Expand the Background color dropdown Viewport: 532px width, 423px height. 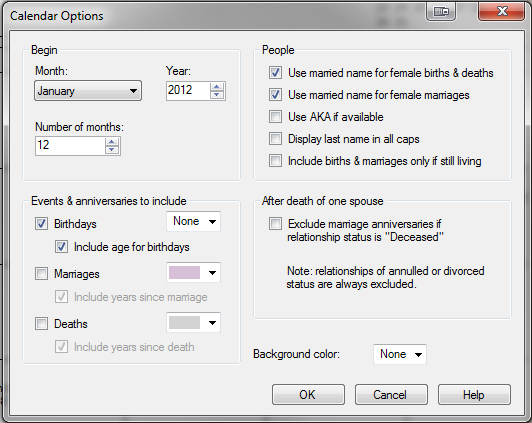tap(400, 354)
